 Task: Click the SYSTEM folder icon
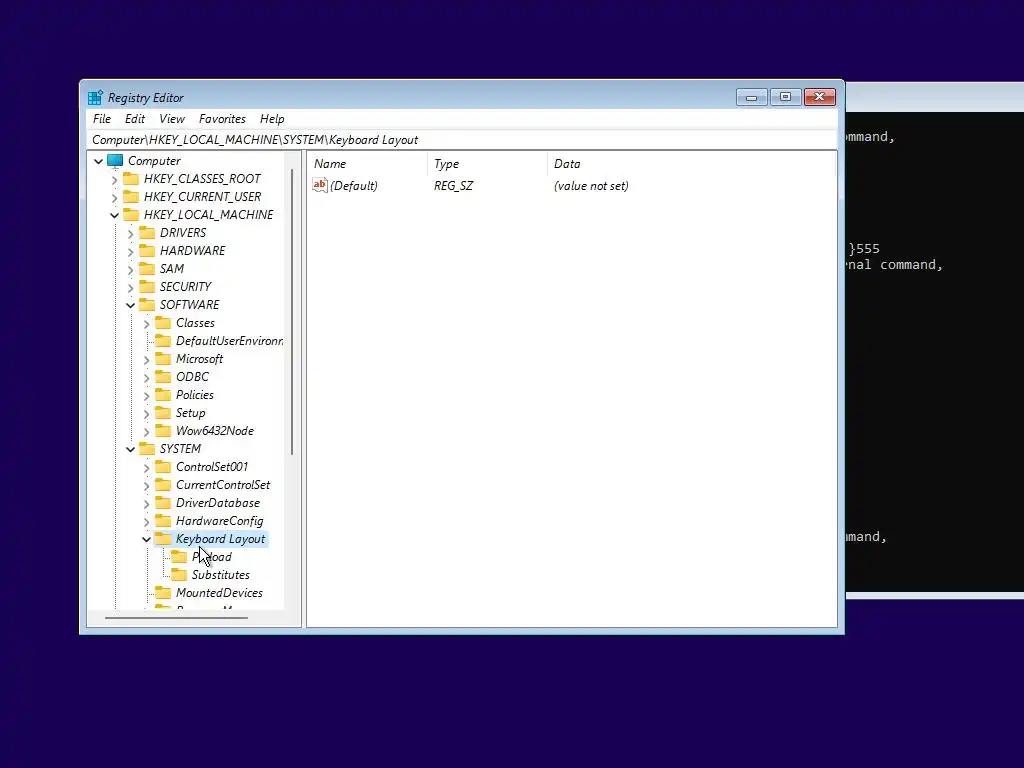coord(148,449)
